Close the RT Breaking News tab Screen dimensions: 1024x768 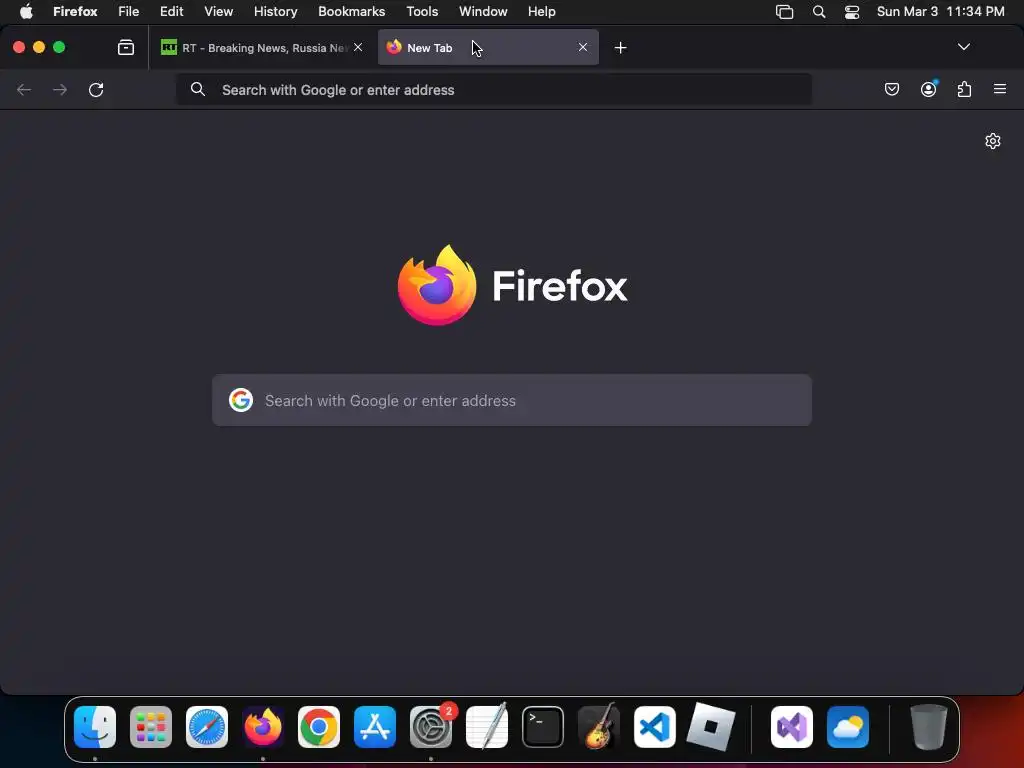tap(358, 47)
